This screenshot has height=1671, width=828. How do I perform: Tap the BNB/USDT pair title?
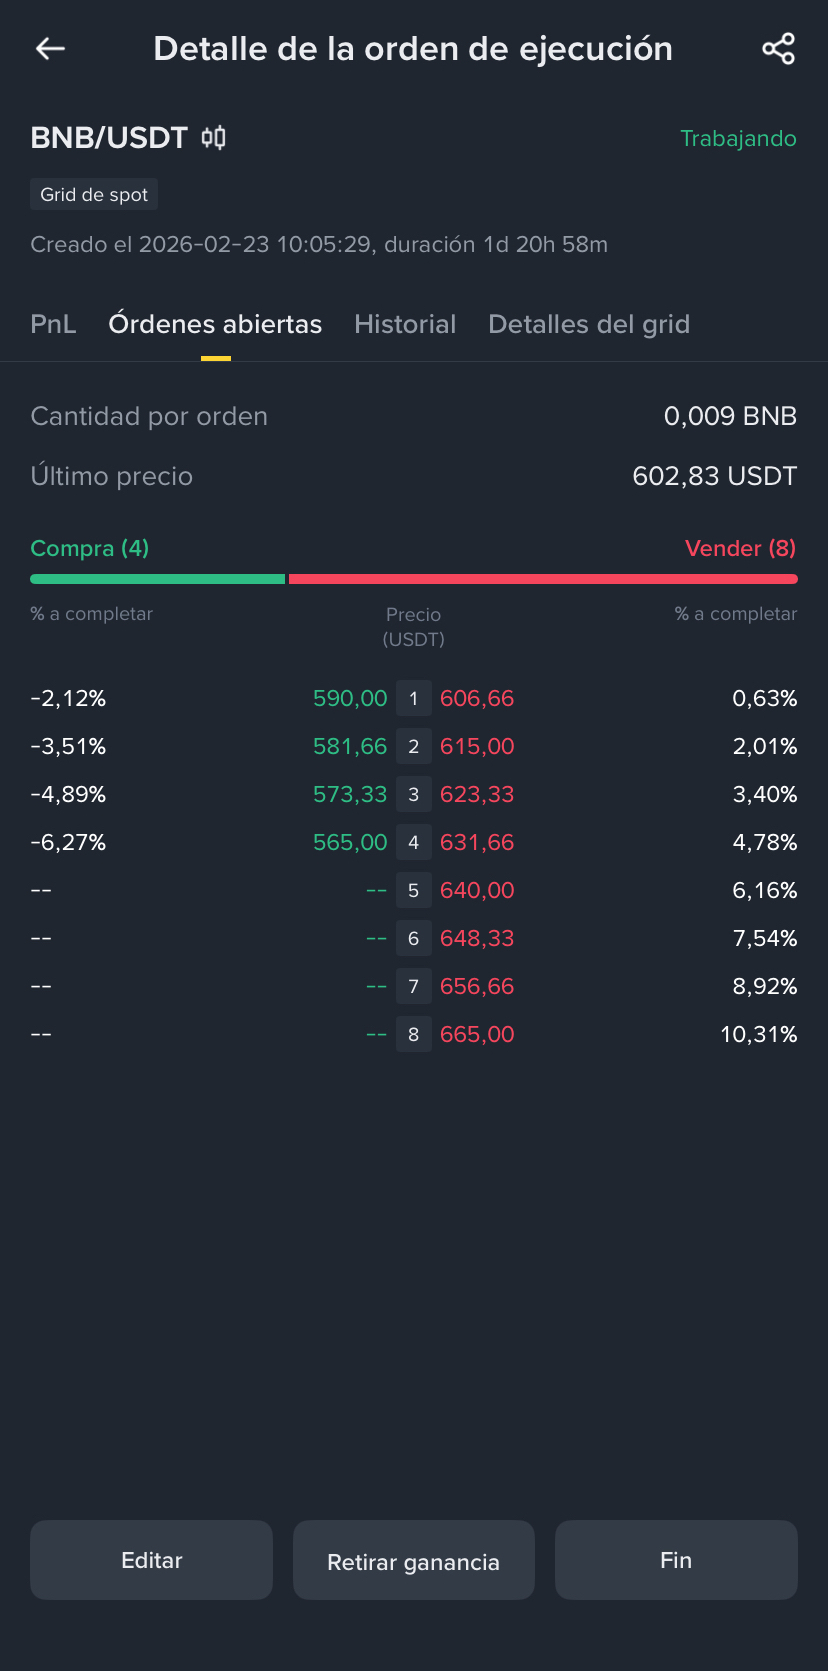pos(109,137)
